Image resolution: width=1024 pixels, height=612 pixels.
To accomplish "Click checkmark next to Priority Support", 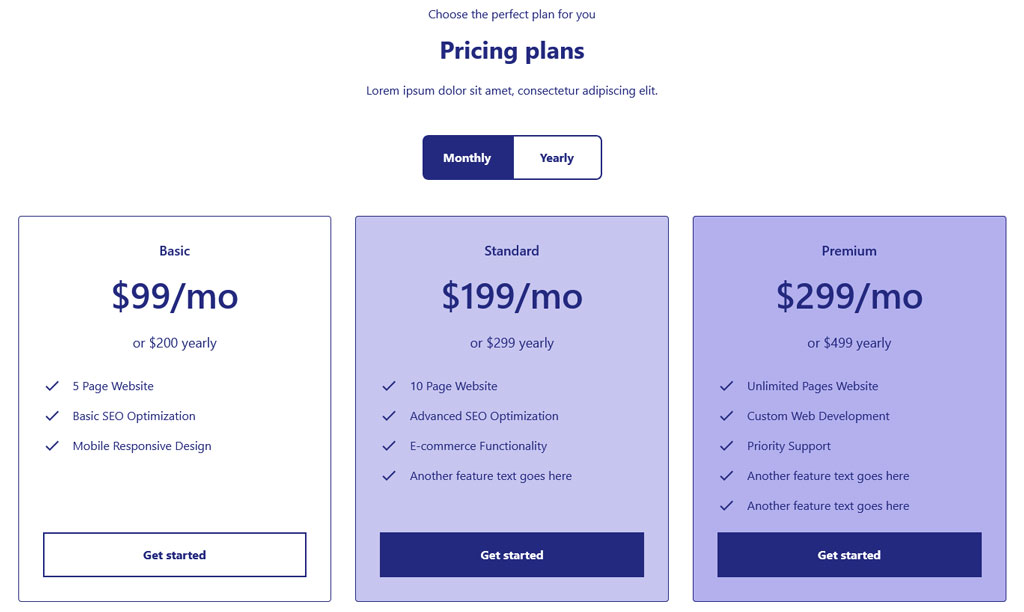I will [727, 446].
